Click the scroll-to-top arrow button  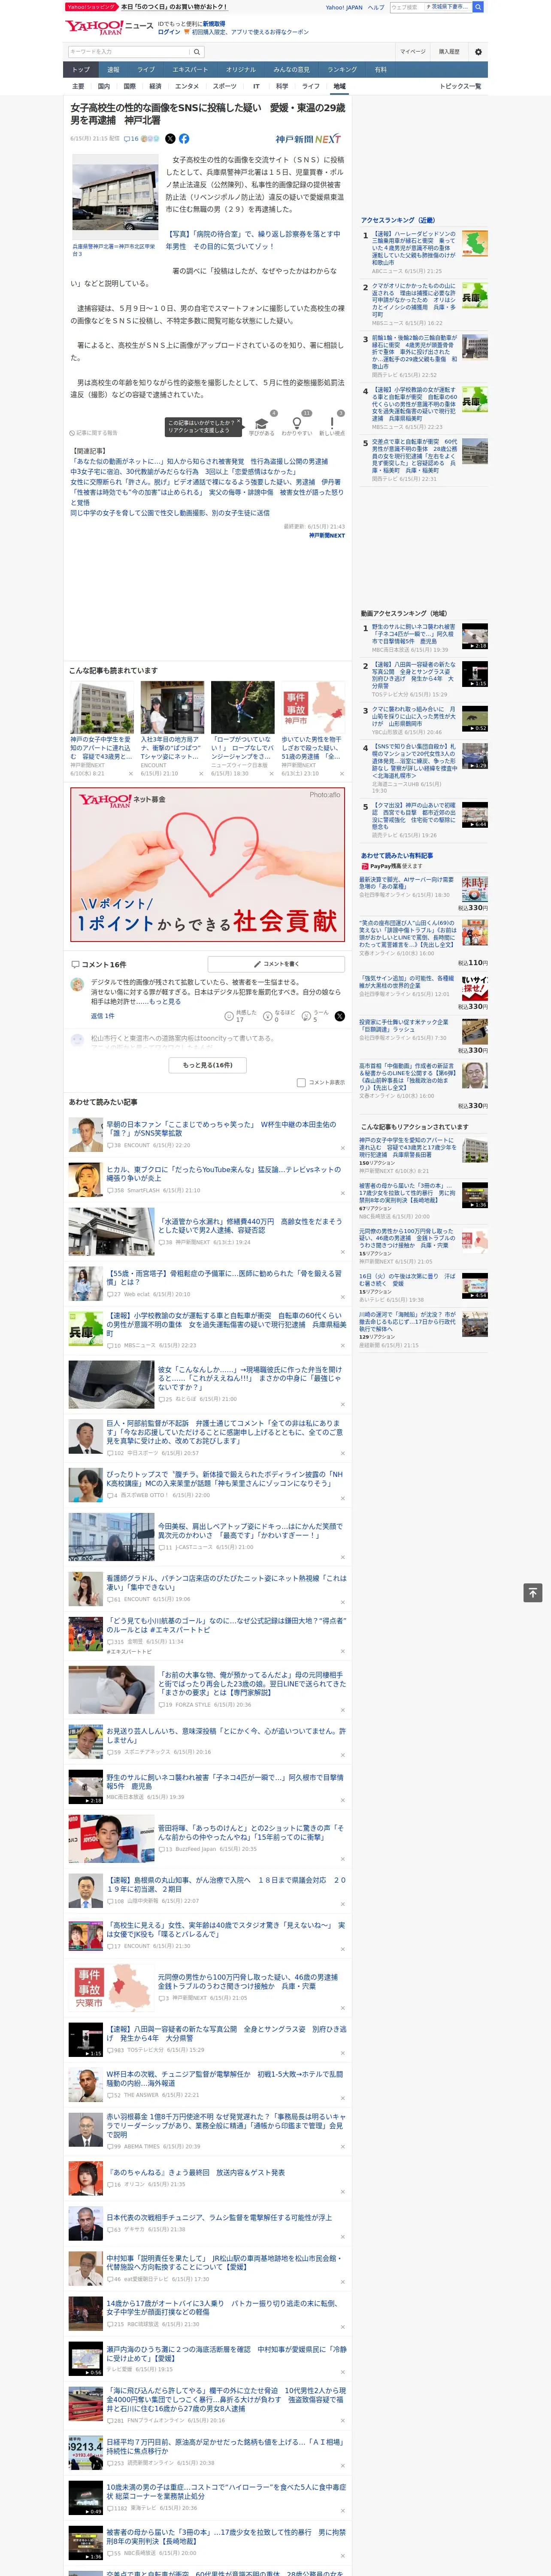[x=532, y=1593]
